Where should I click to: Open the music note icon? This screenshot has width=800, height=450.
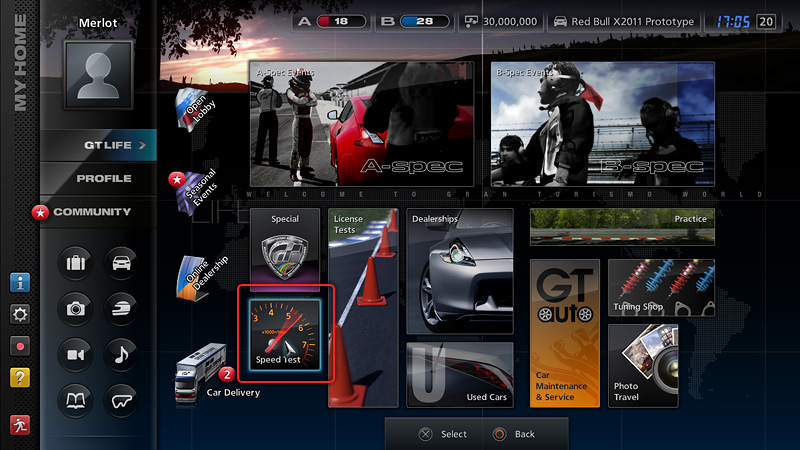(x=121, y=353)
